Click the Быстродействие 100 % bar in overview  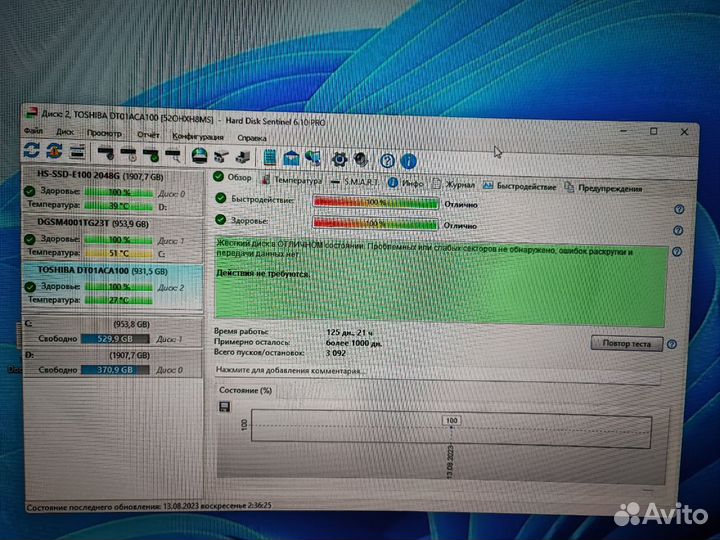(376, 202)
